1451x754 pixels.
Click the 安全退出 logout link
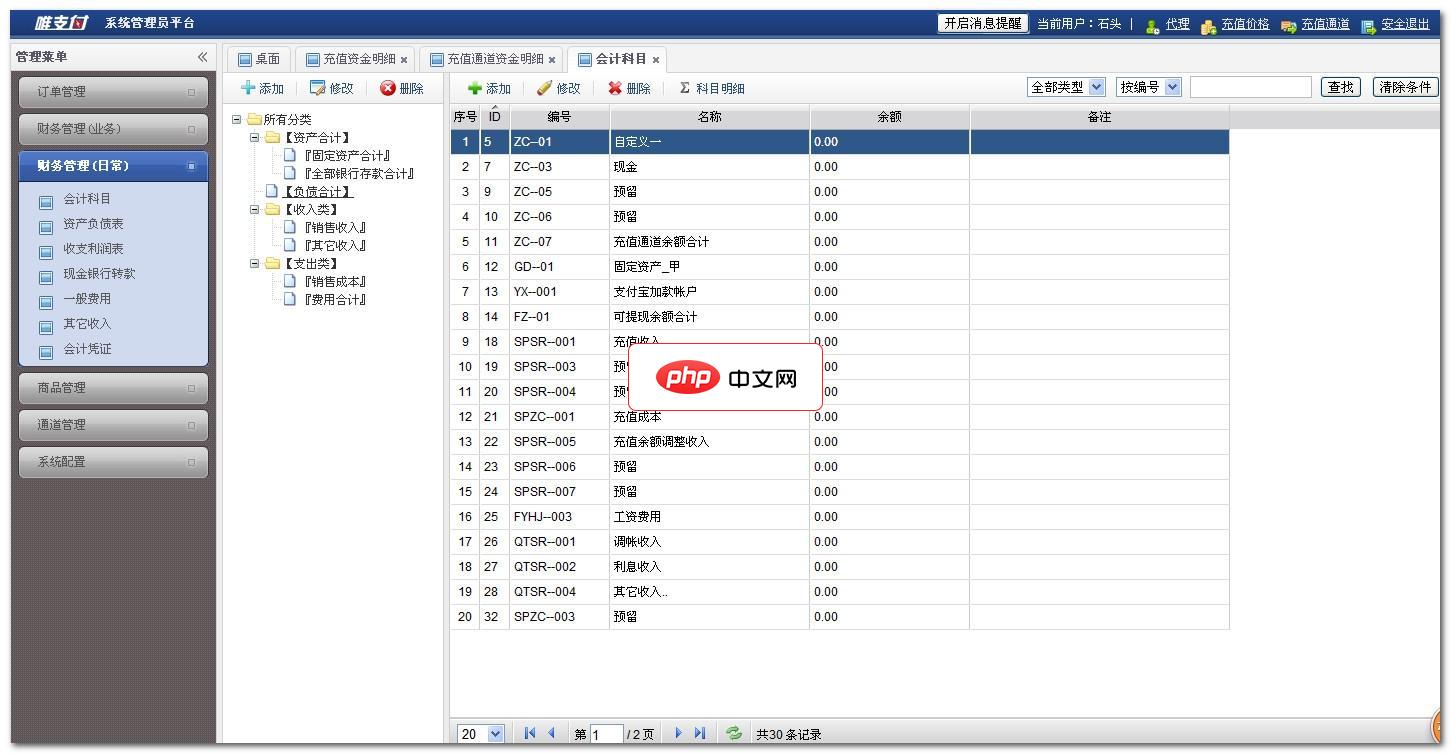[x=1404, y=23]
